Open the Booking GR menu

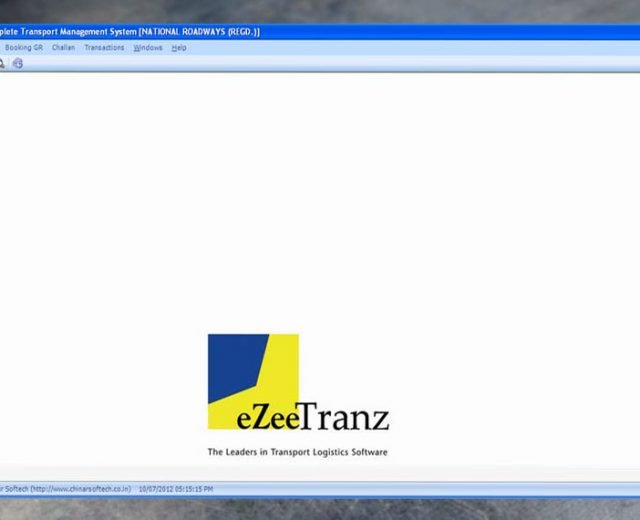(x=24, y=48)
